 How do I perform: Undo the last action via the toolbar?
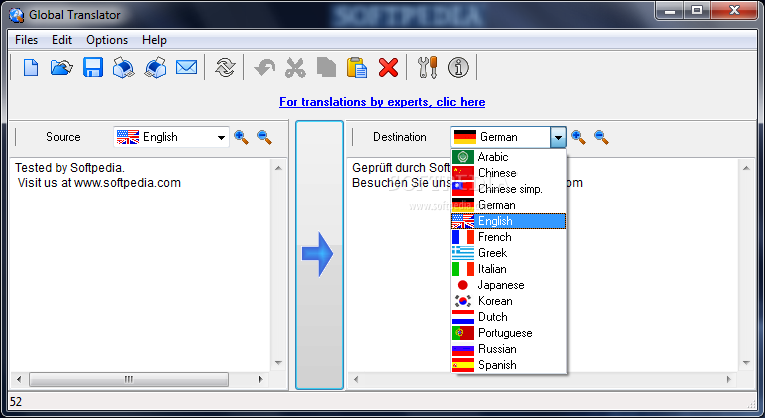[x=265, y=67]
